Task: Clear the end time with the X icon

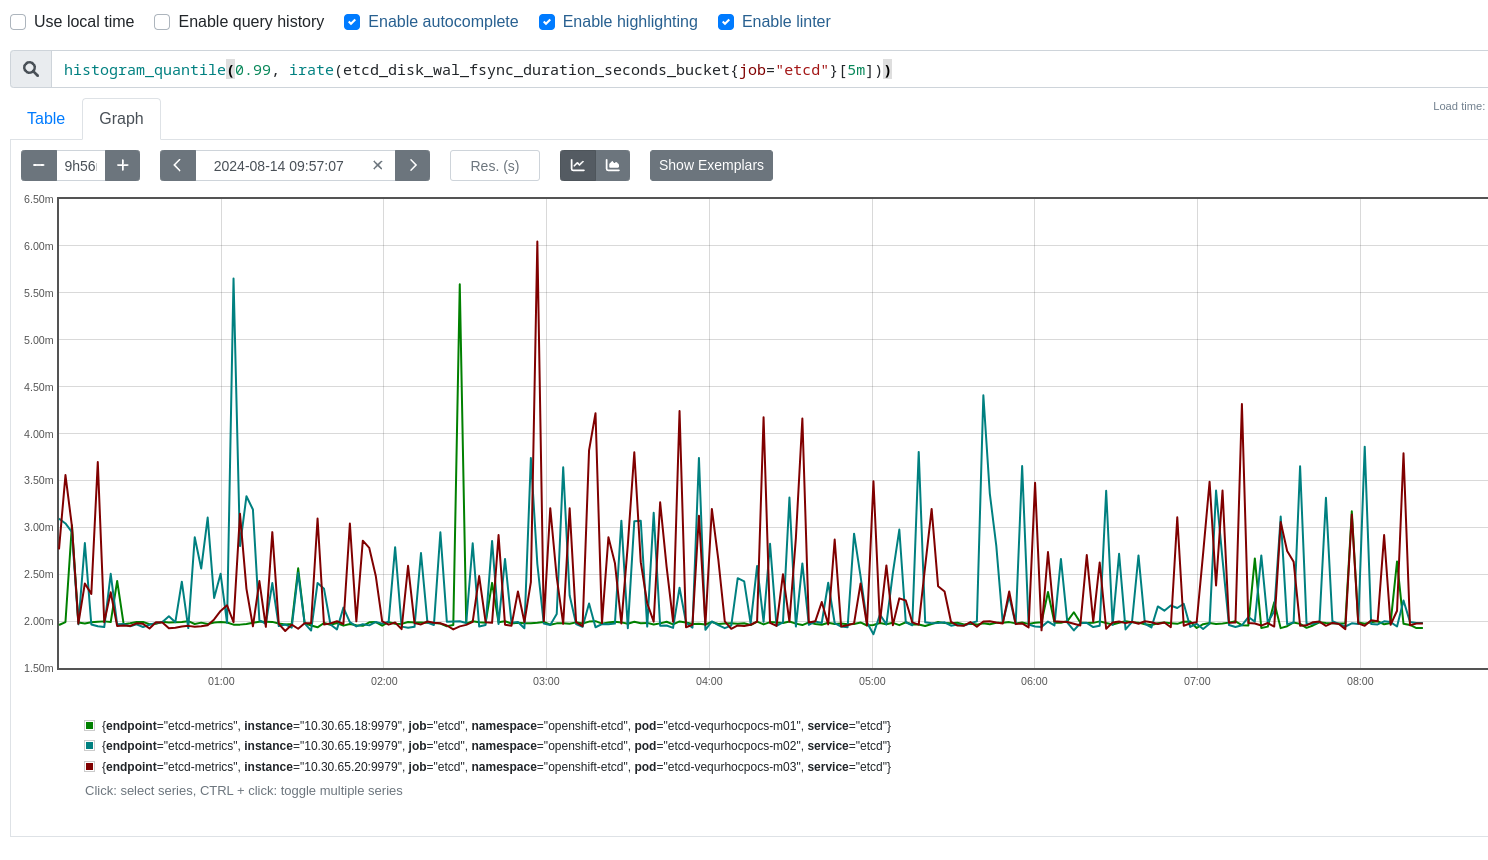Action: [x=378, y=165]
